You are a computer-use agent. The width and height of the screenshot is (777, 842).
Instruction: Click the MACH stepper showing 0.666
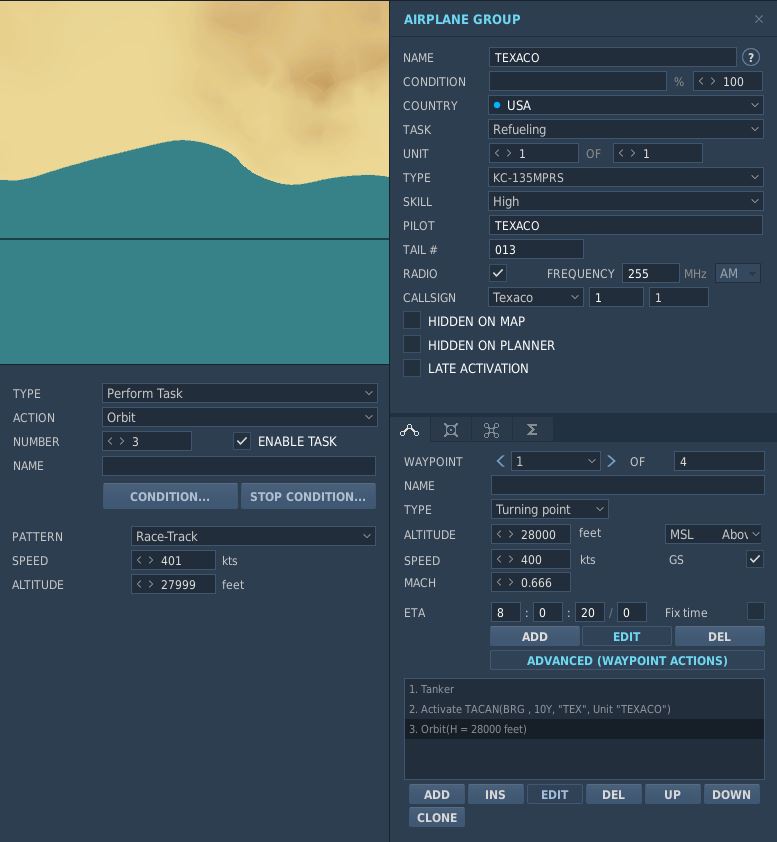coord(531,583)
